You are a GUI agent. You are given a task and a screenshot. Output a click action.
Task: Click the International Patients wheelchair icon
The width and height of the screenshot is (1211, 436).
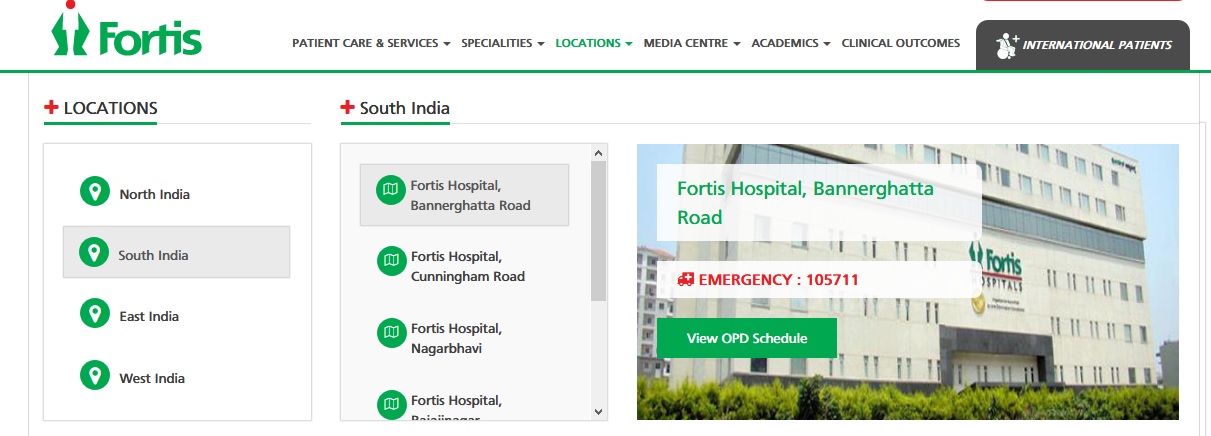tap(1007, 46)
